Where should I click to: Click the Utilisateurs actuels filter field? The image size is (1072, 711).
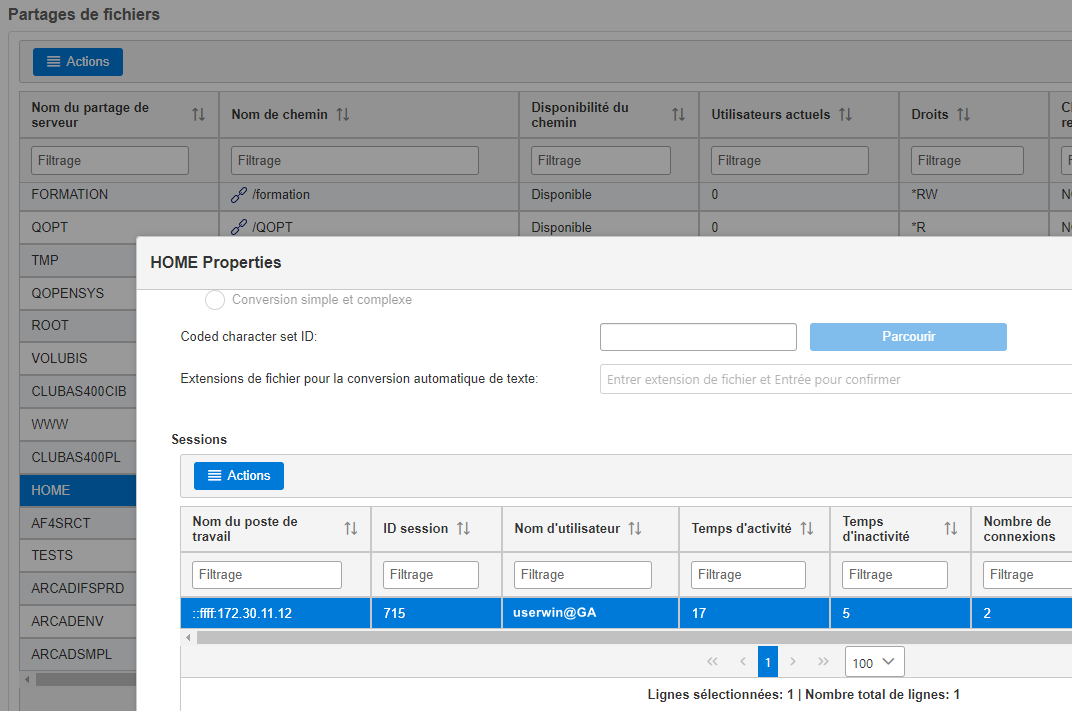pyautogui.click(x=790, y=161)
